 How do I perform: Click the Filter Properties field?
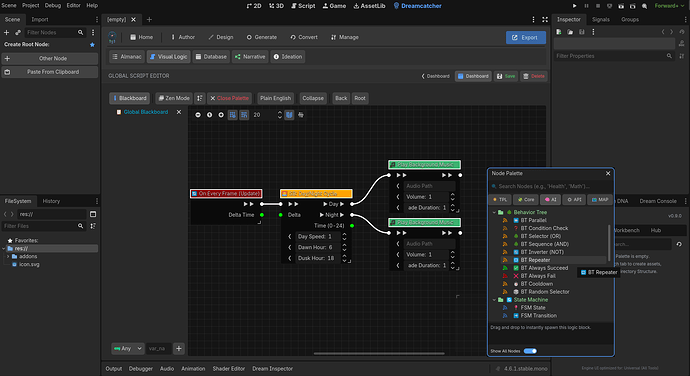[613, 56]
